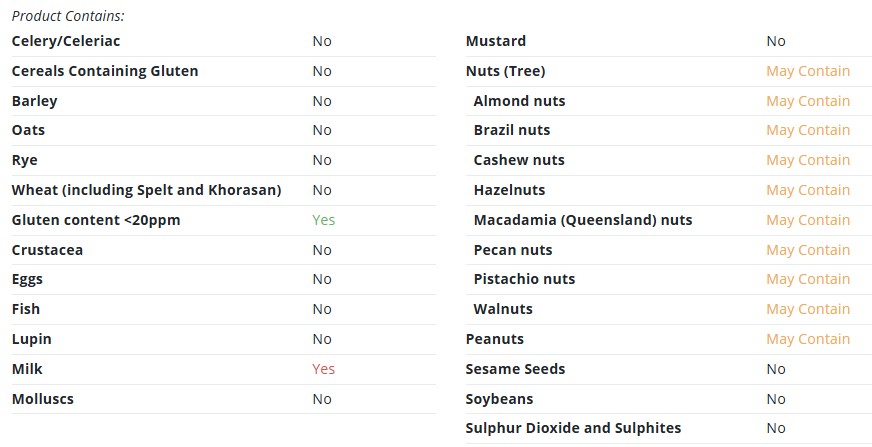The height and width of the screenshot is (447, 872).
Task: Click the red Yes value next to Milk
Action: click(x=323, y=369)
